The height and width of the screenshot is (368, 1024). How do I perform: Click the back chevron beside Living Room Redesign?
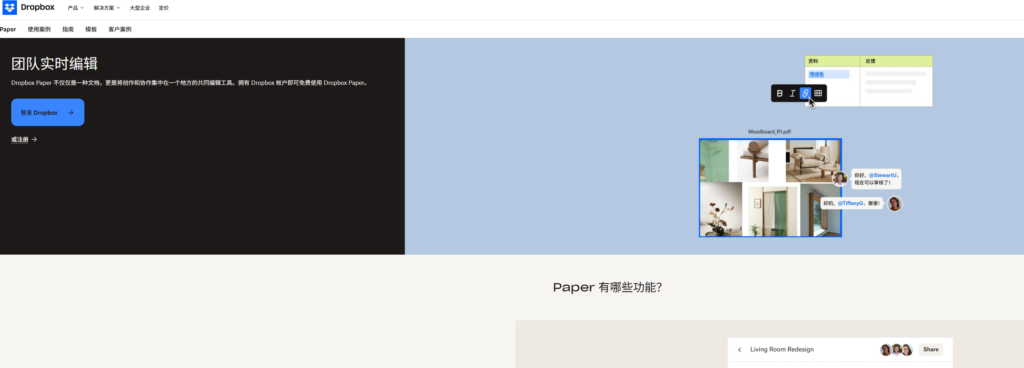pos(739,350)
